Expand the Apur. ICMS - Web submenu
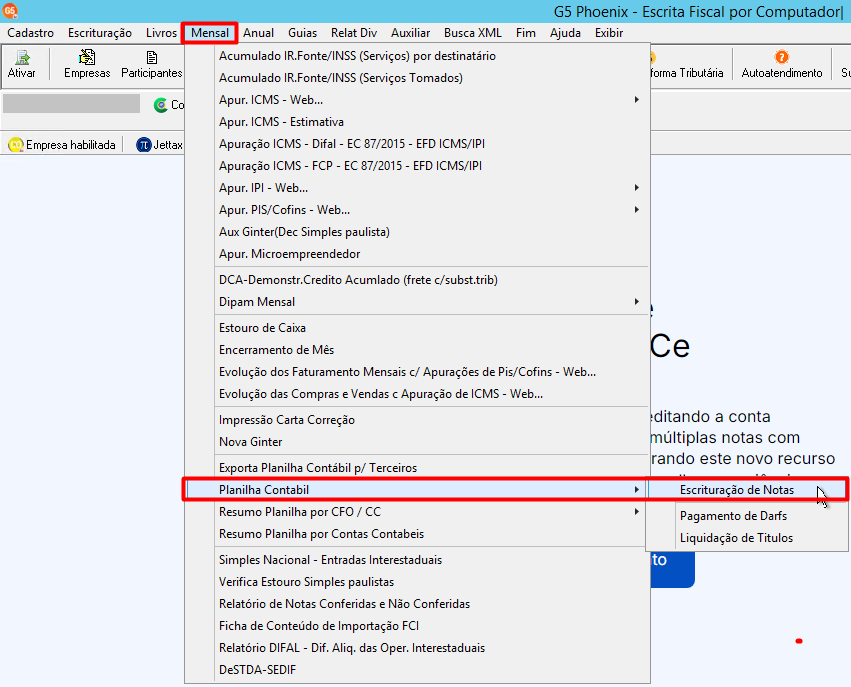Image resolution: width=851 pixels, height=687 pixels. tap(637, 100)
